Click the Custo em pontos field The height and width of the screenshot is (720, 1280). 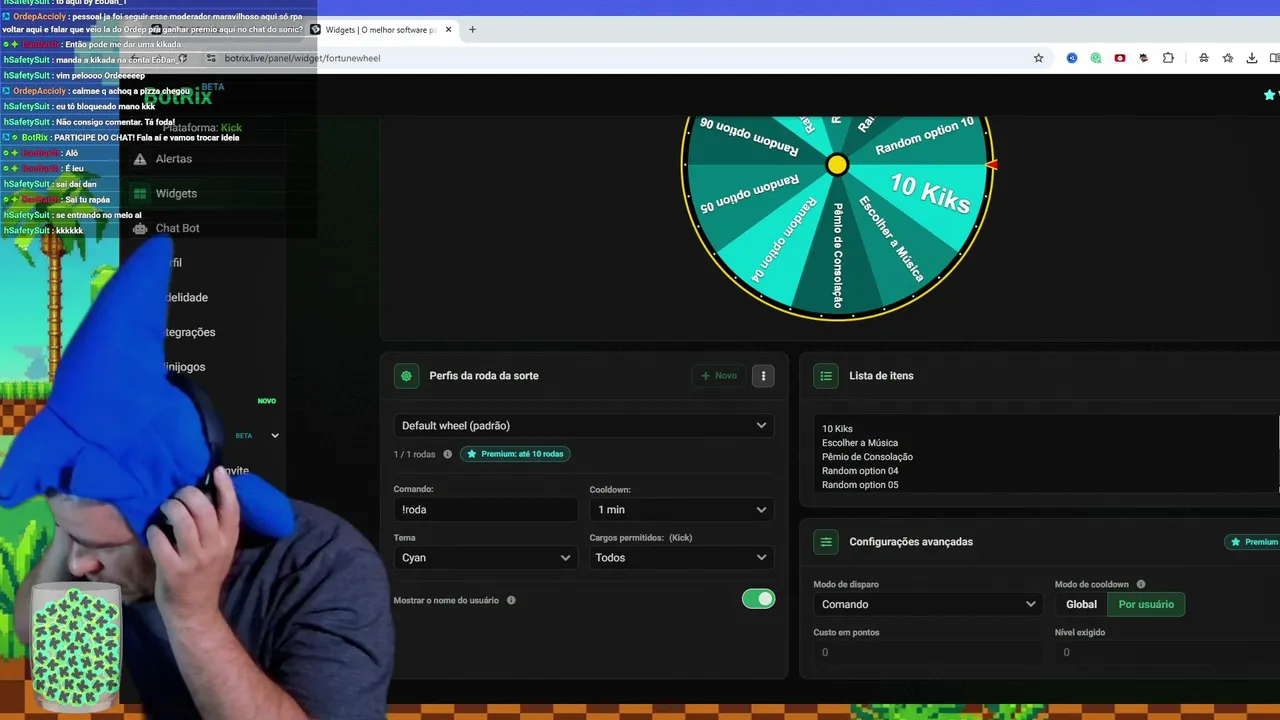point(928,653)
